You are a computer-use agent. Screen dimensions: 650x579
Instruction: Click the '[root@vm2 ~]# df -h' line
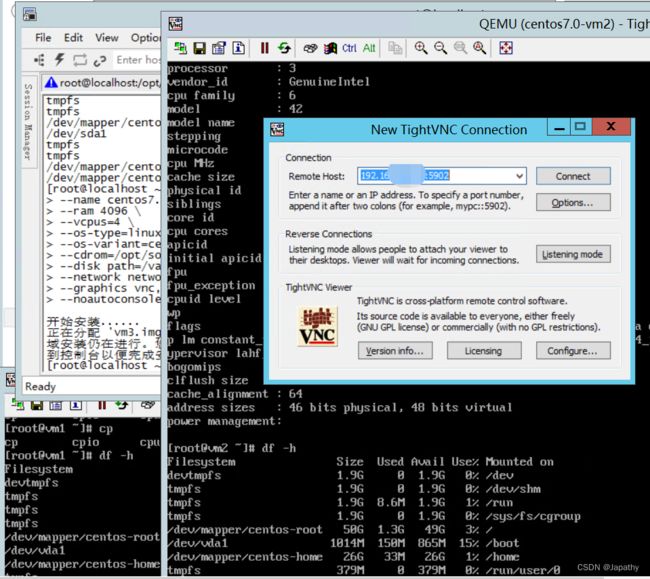(x=232, y=448)
